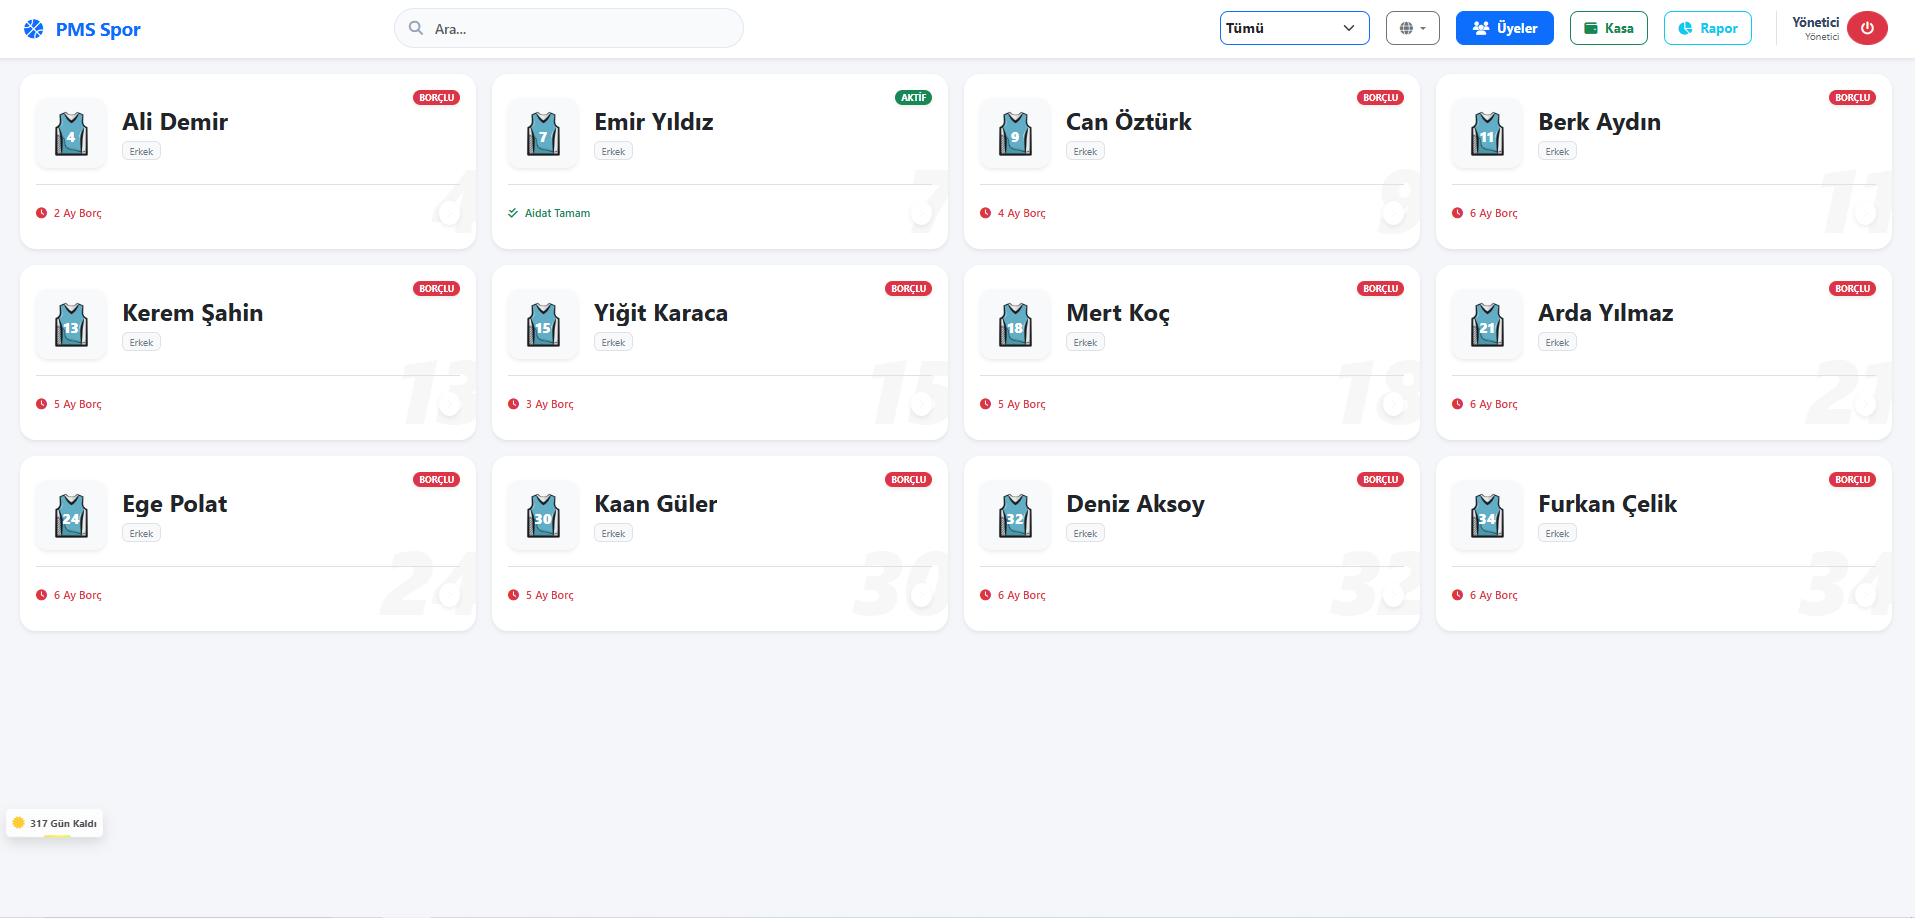Image resolution: width=1915 pixels, height=918 pixels.
Task: Open Deniz Aksoy's member name
Action: [x=1135, y=504]
